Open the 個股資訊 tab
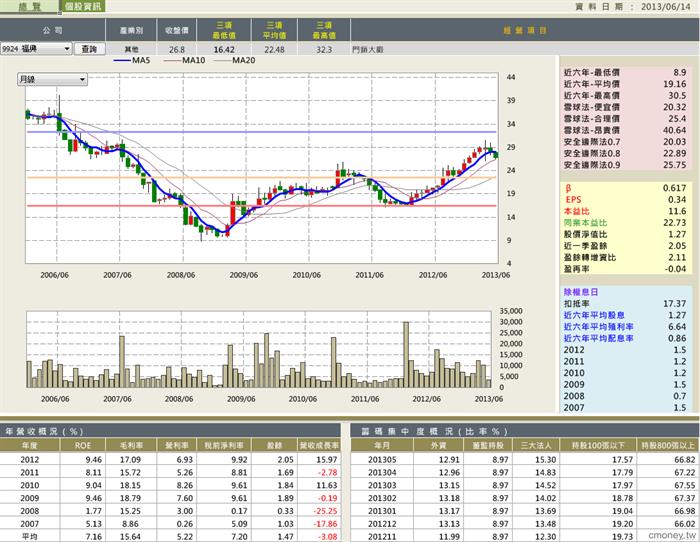 [x=83, y=6]
